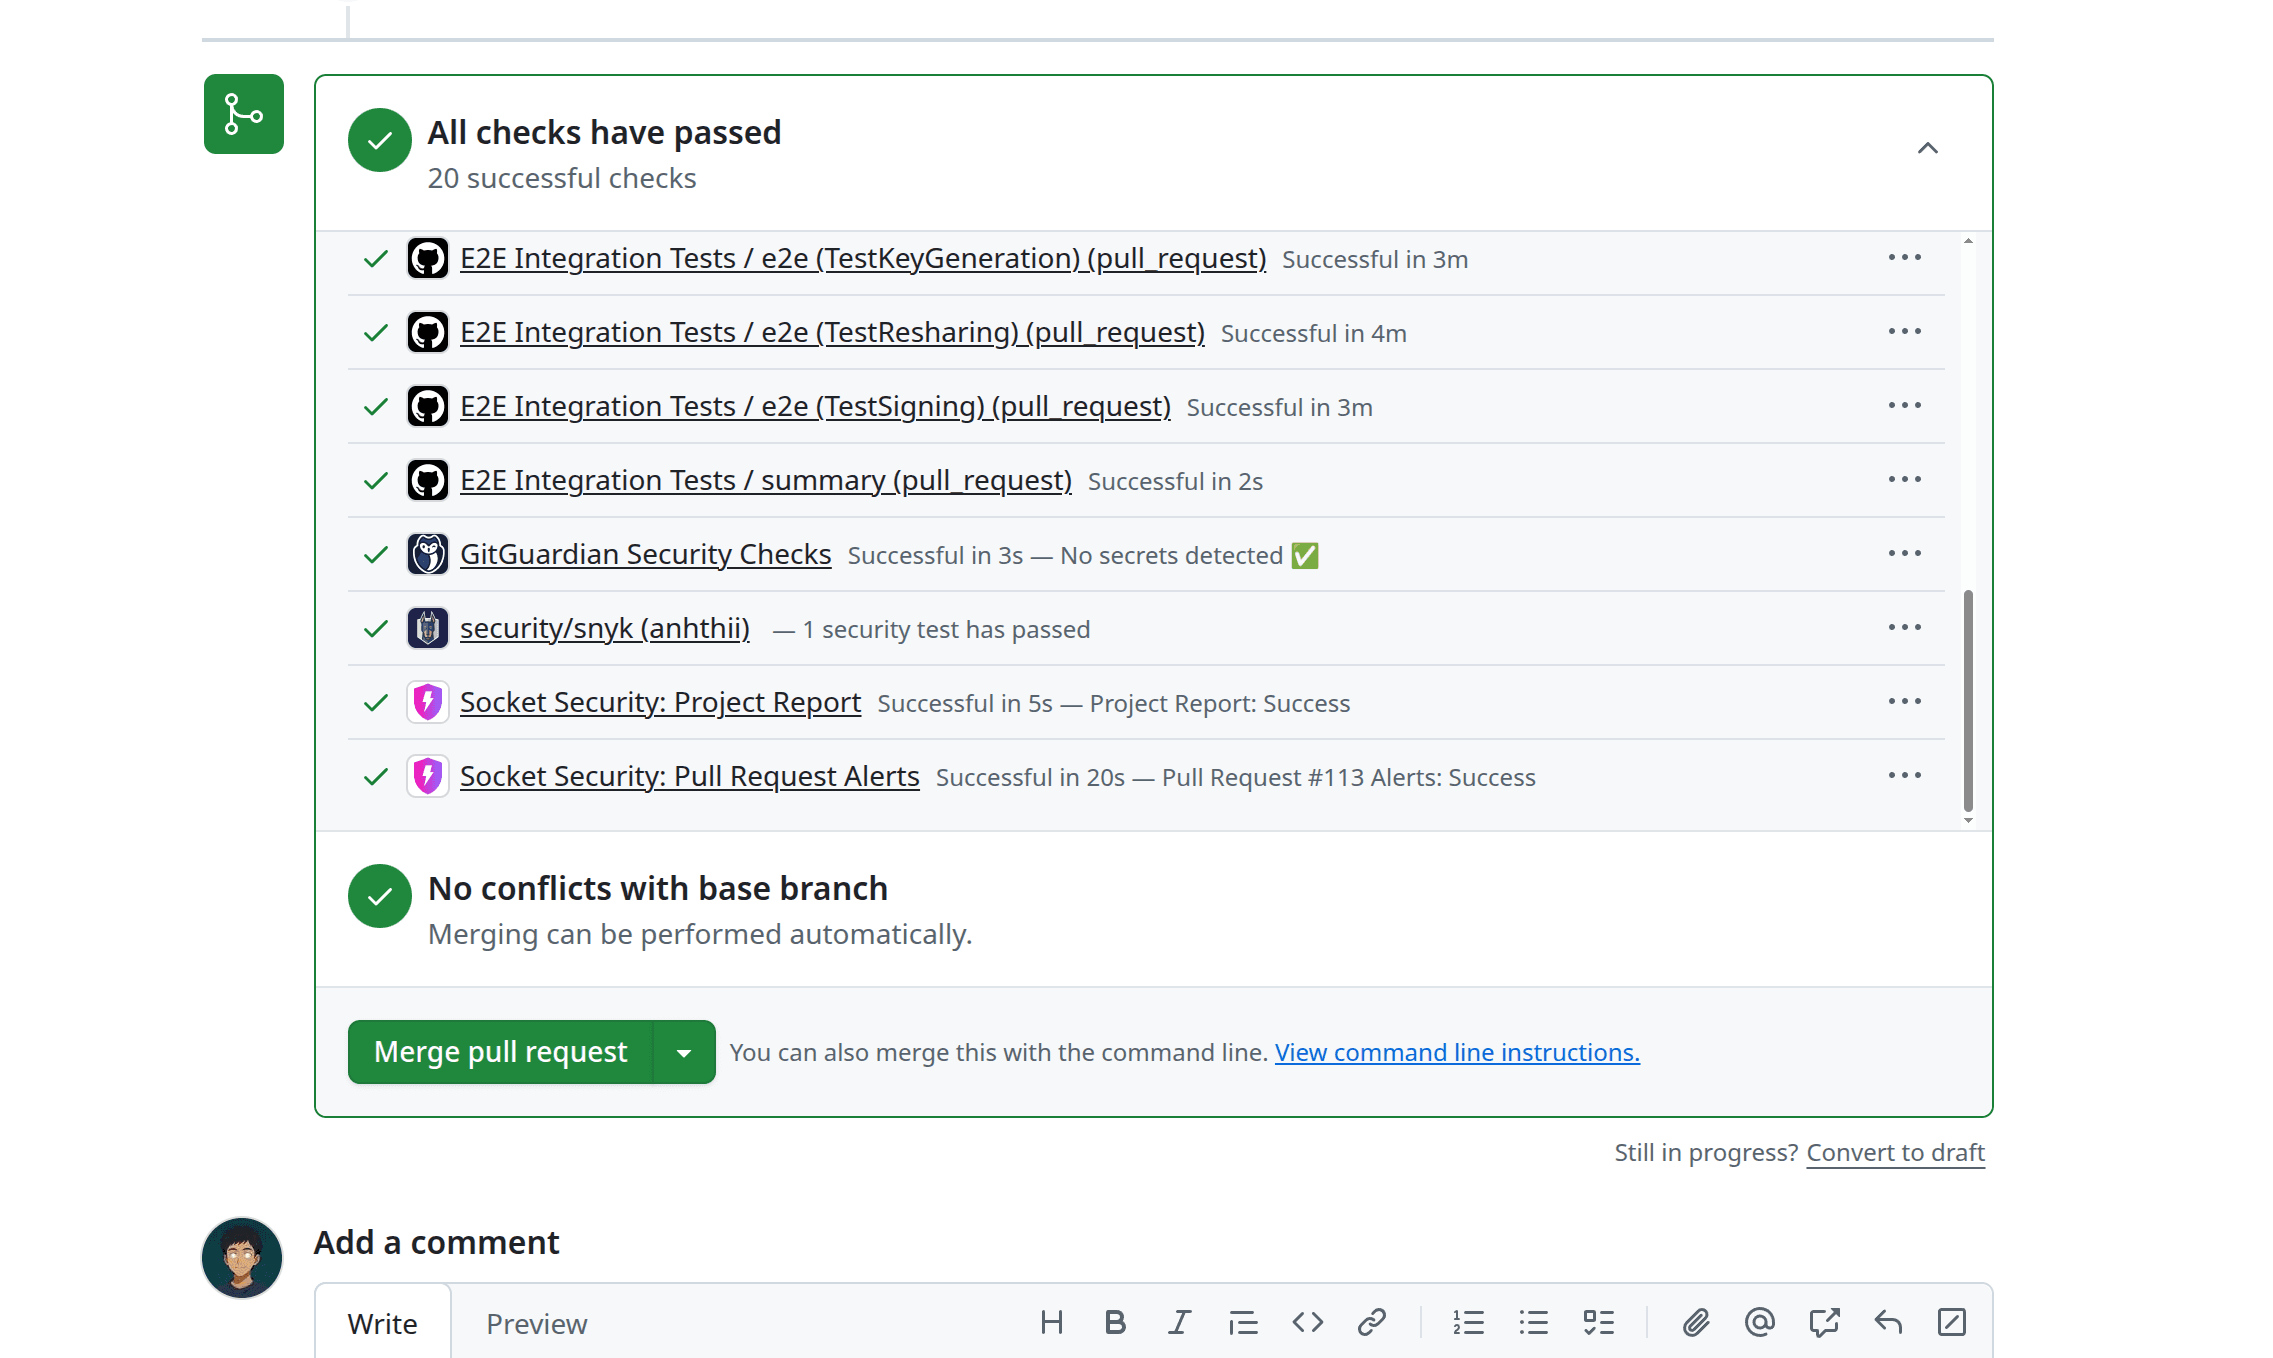
Task: Open View command line instructions link
Action: (1456, 1052)
